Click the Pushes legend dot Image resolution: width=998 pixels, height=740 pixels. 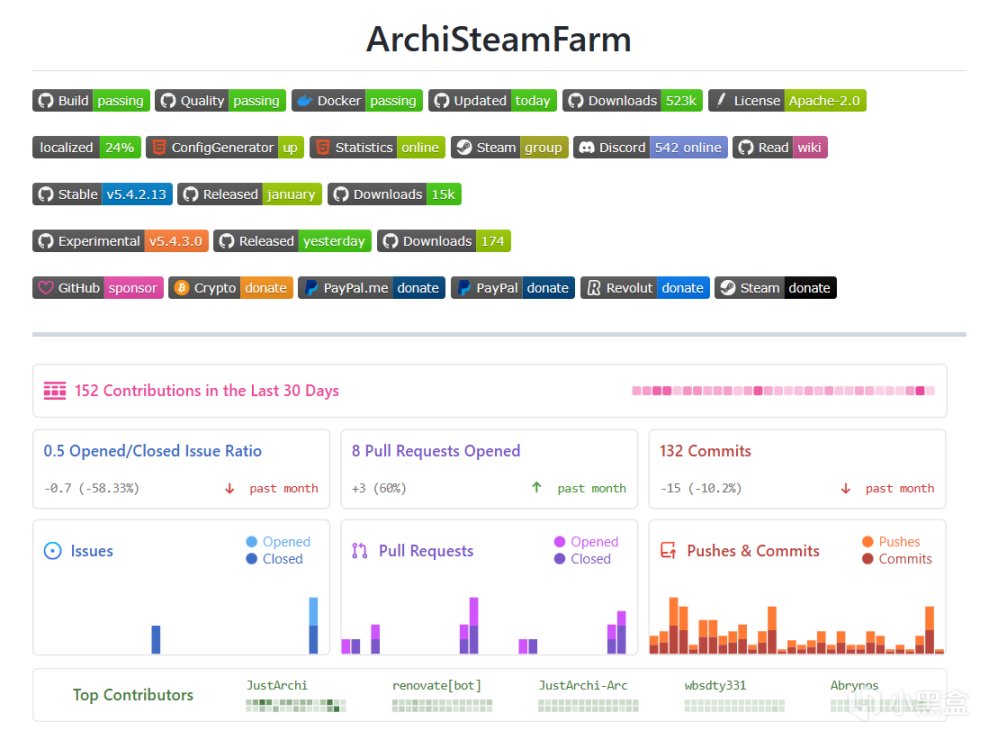click(868, 541)
